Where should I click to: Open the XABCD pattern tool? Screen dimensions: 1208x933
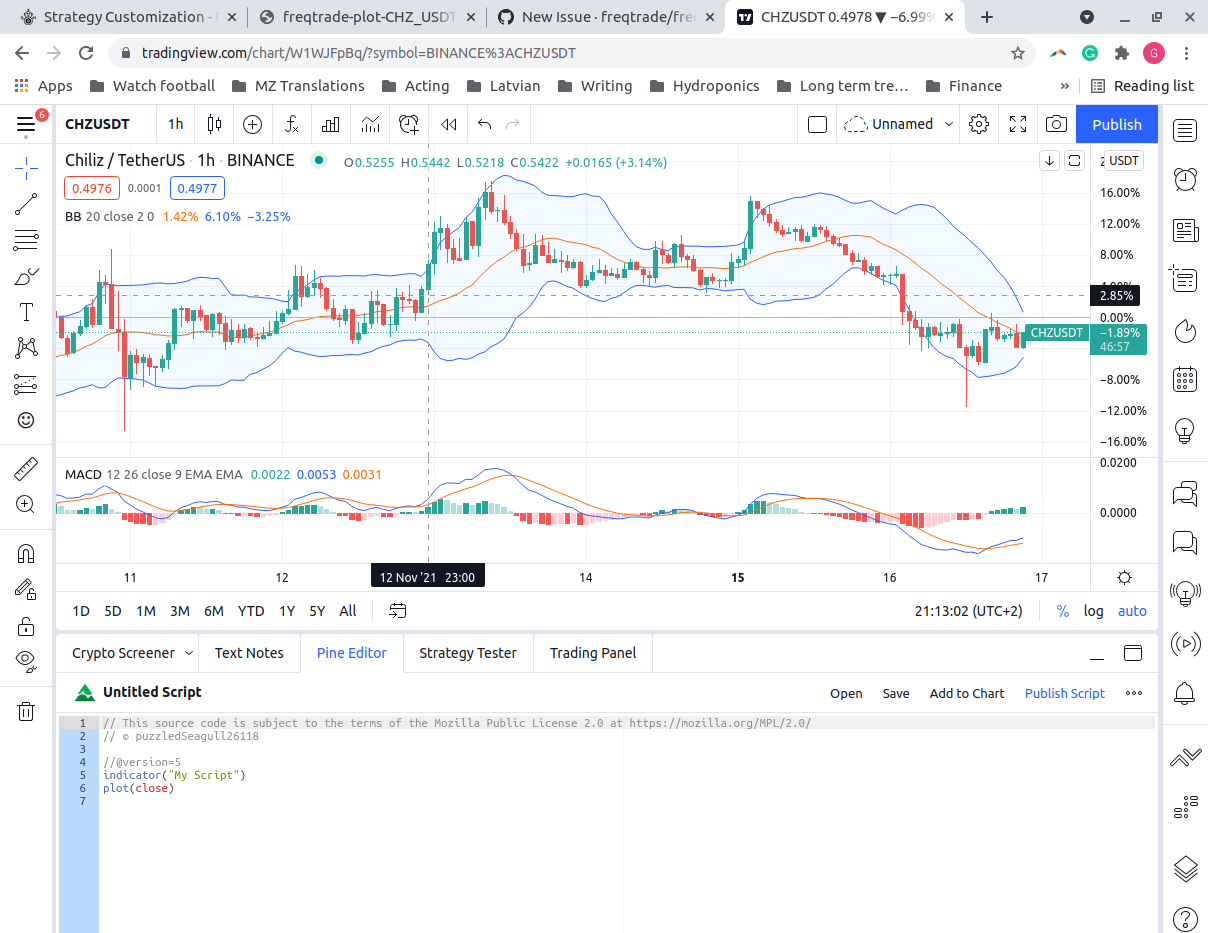pyautogui.click(x=25, y=348)
